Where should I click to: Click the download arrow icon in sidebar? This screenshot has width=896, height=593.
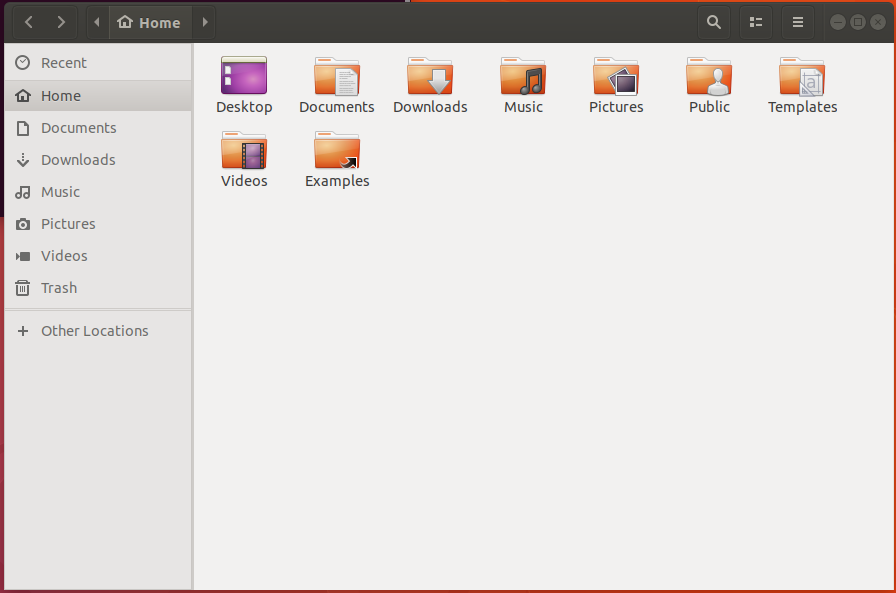pyautogui.click(x=23, y=160)
